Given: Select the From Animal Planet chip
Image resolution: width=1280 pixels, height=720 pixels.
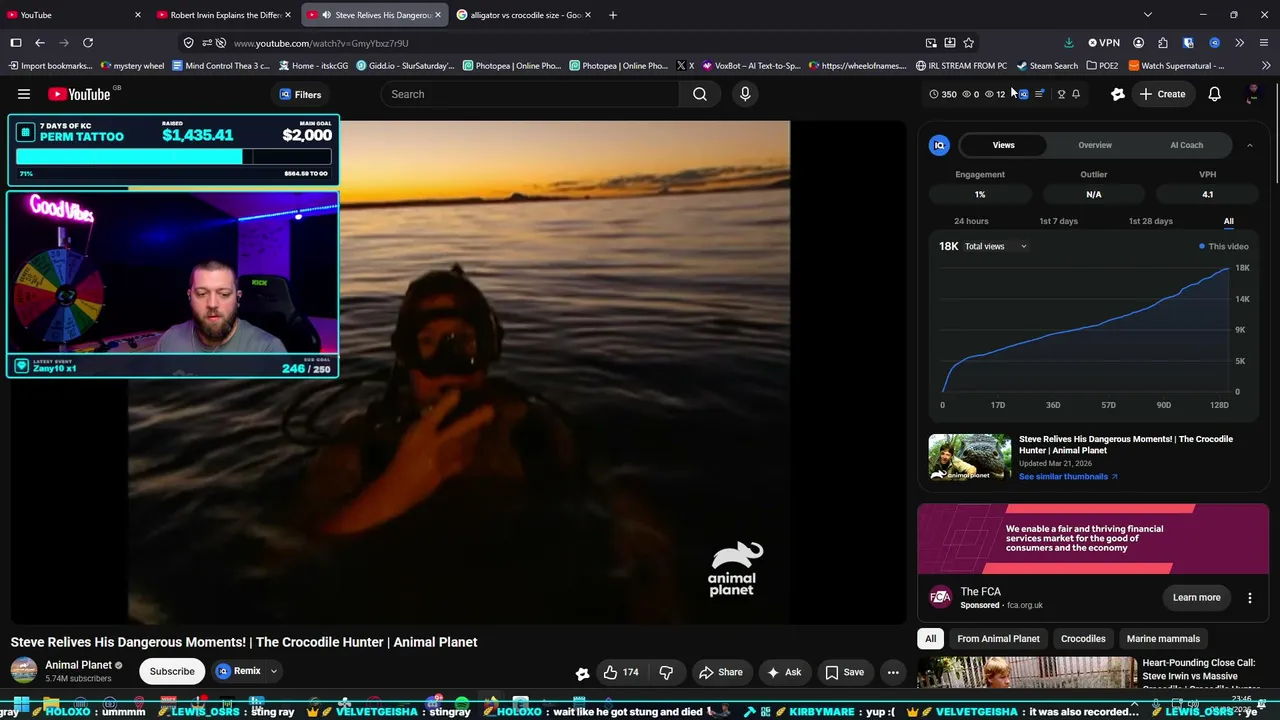Looking at the screenshot, I should point(998,639).
